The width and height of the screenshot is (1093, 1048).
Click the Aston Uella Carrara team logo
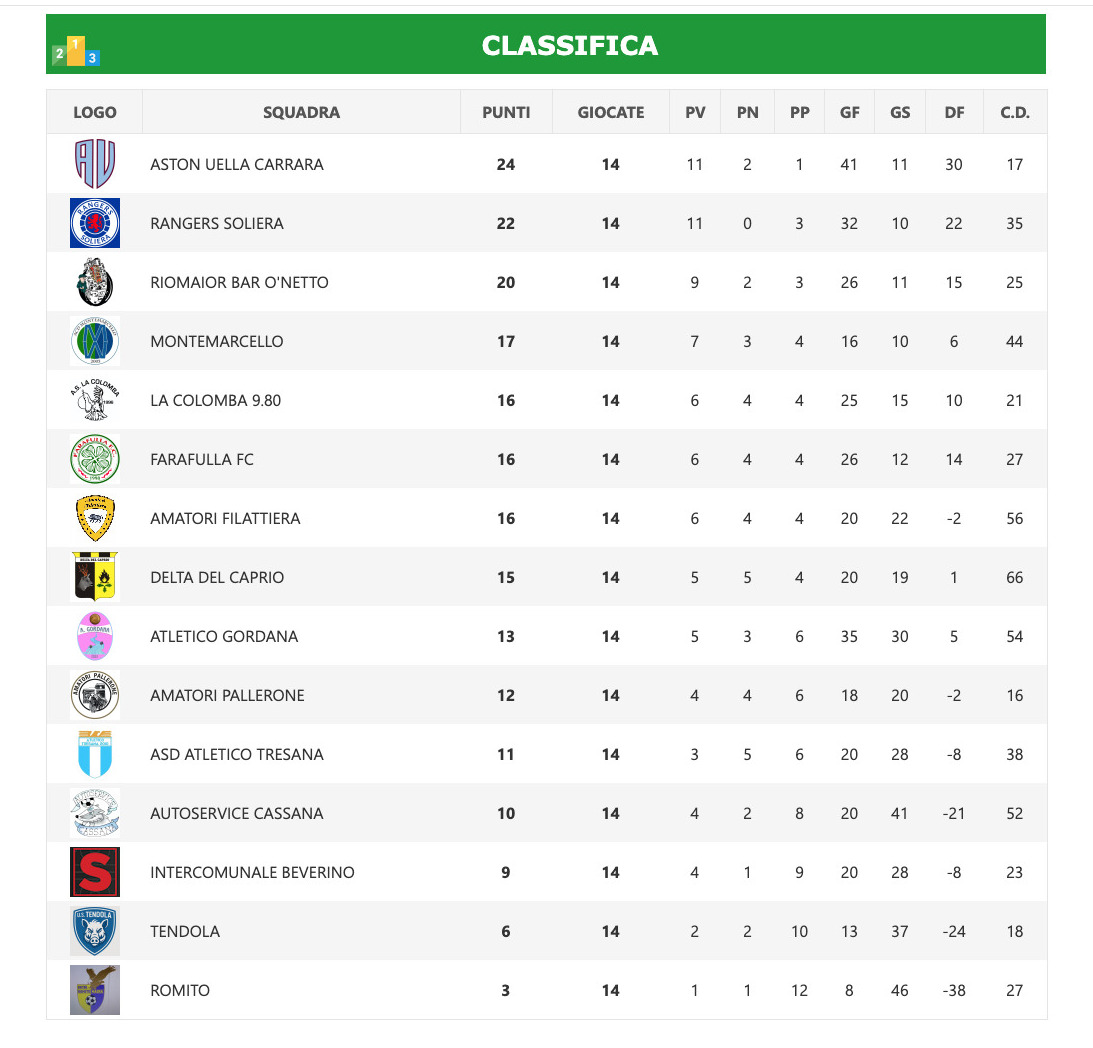tap(95, 164)
